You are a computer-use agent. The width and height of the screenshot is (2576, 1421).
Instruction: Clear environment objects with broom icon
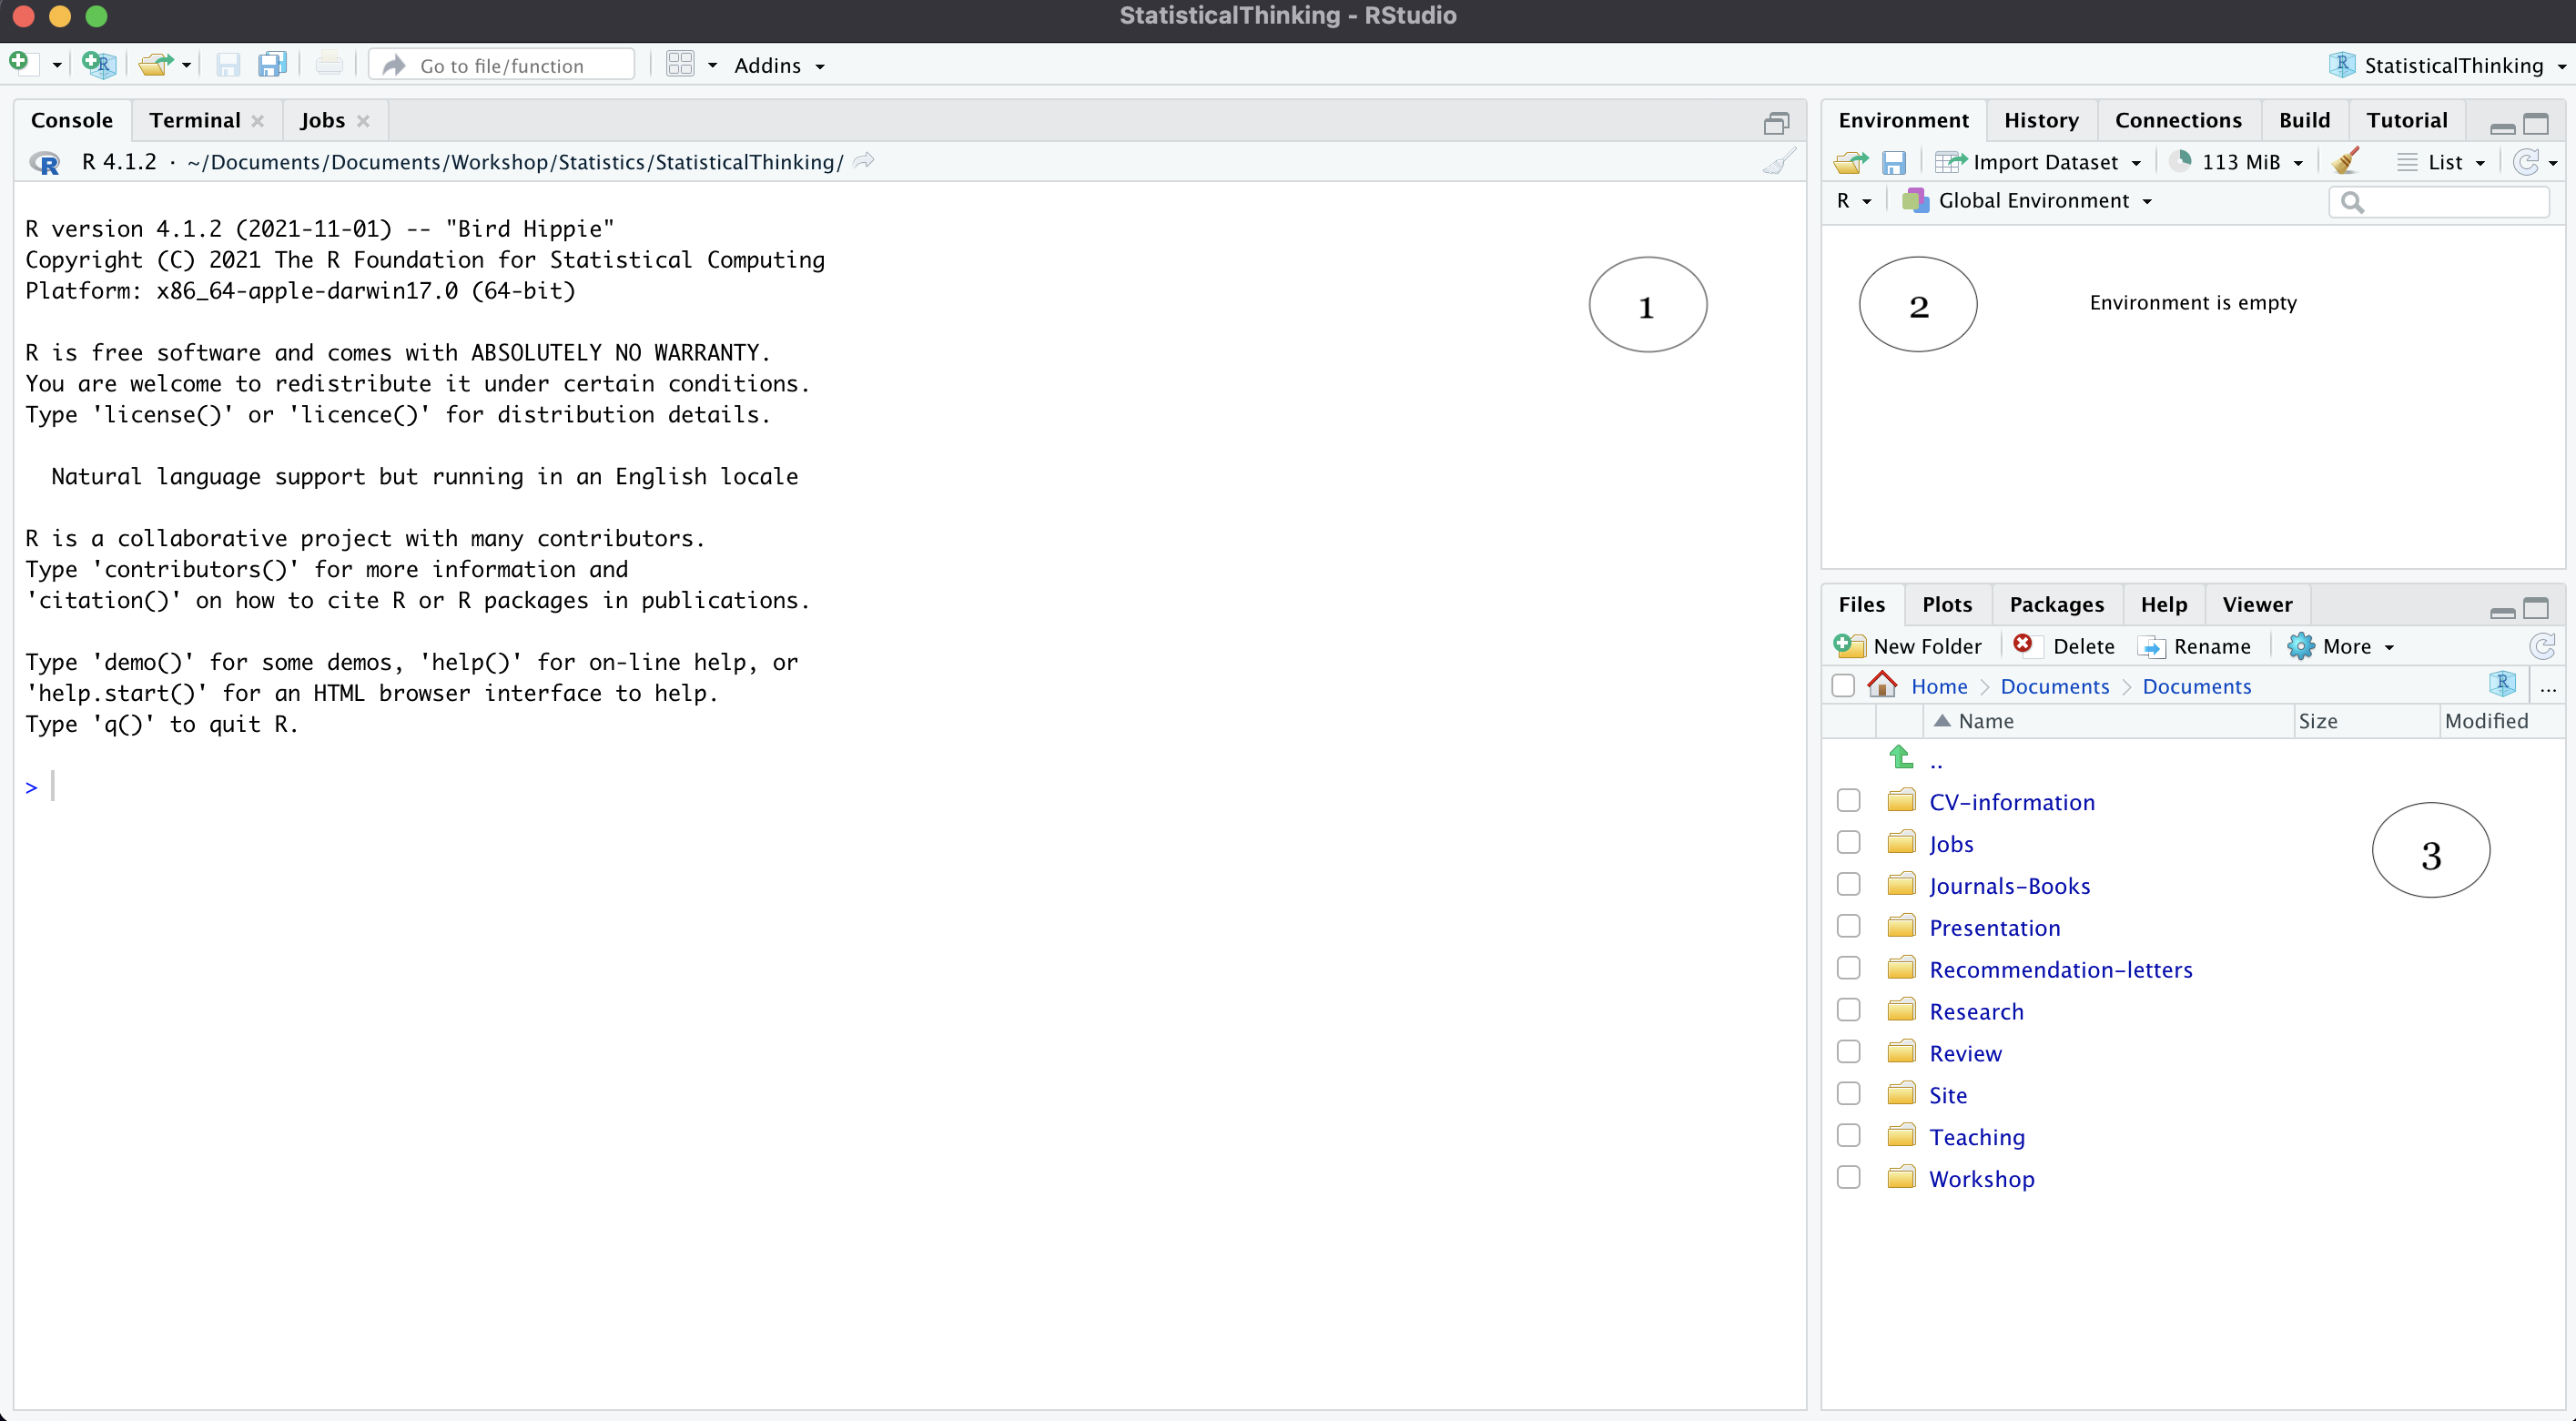tap(2344, 162)
